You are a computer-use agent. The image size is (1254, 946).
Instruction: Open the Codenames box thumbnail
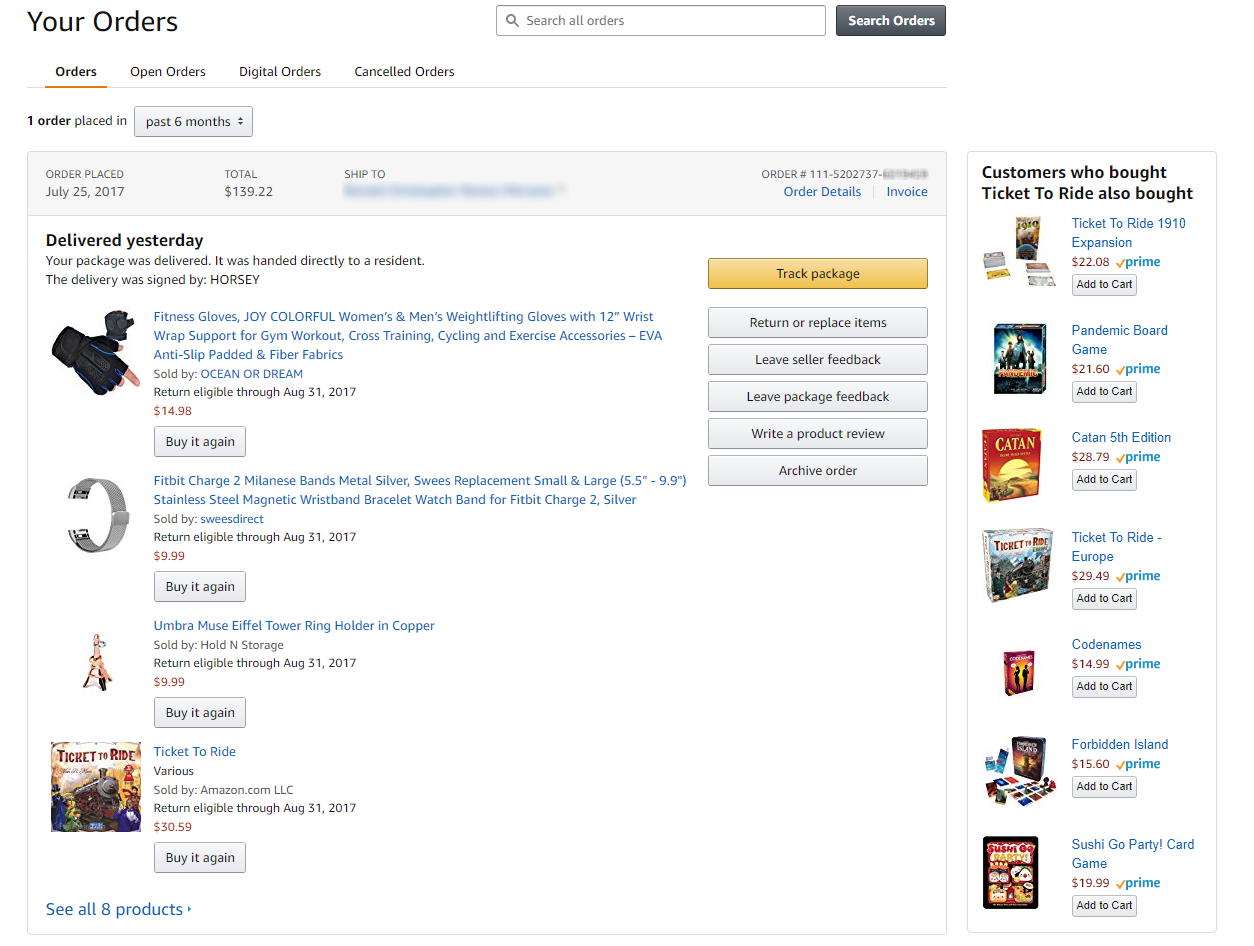(x=1019, y=673)
